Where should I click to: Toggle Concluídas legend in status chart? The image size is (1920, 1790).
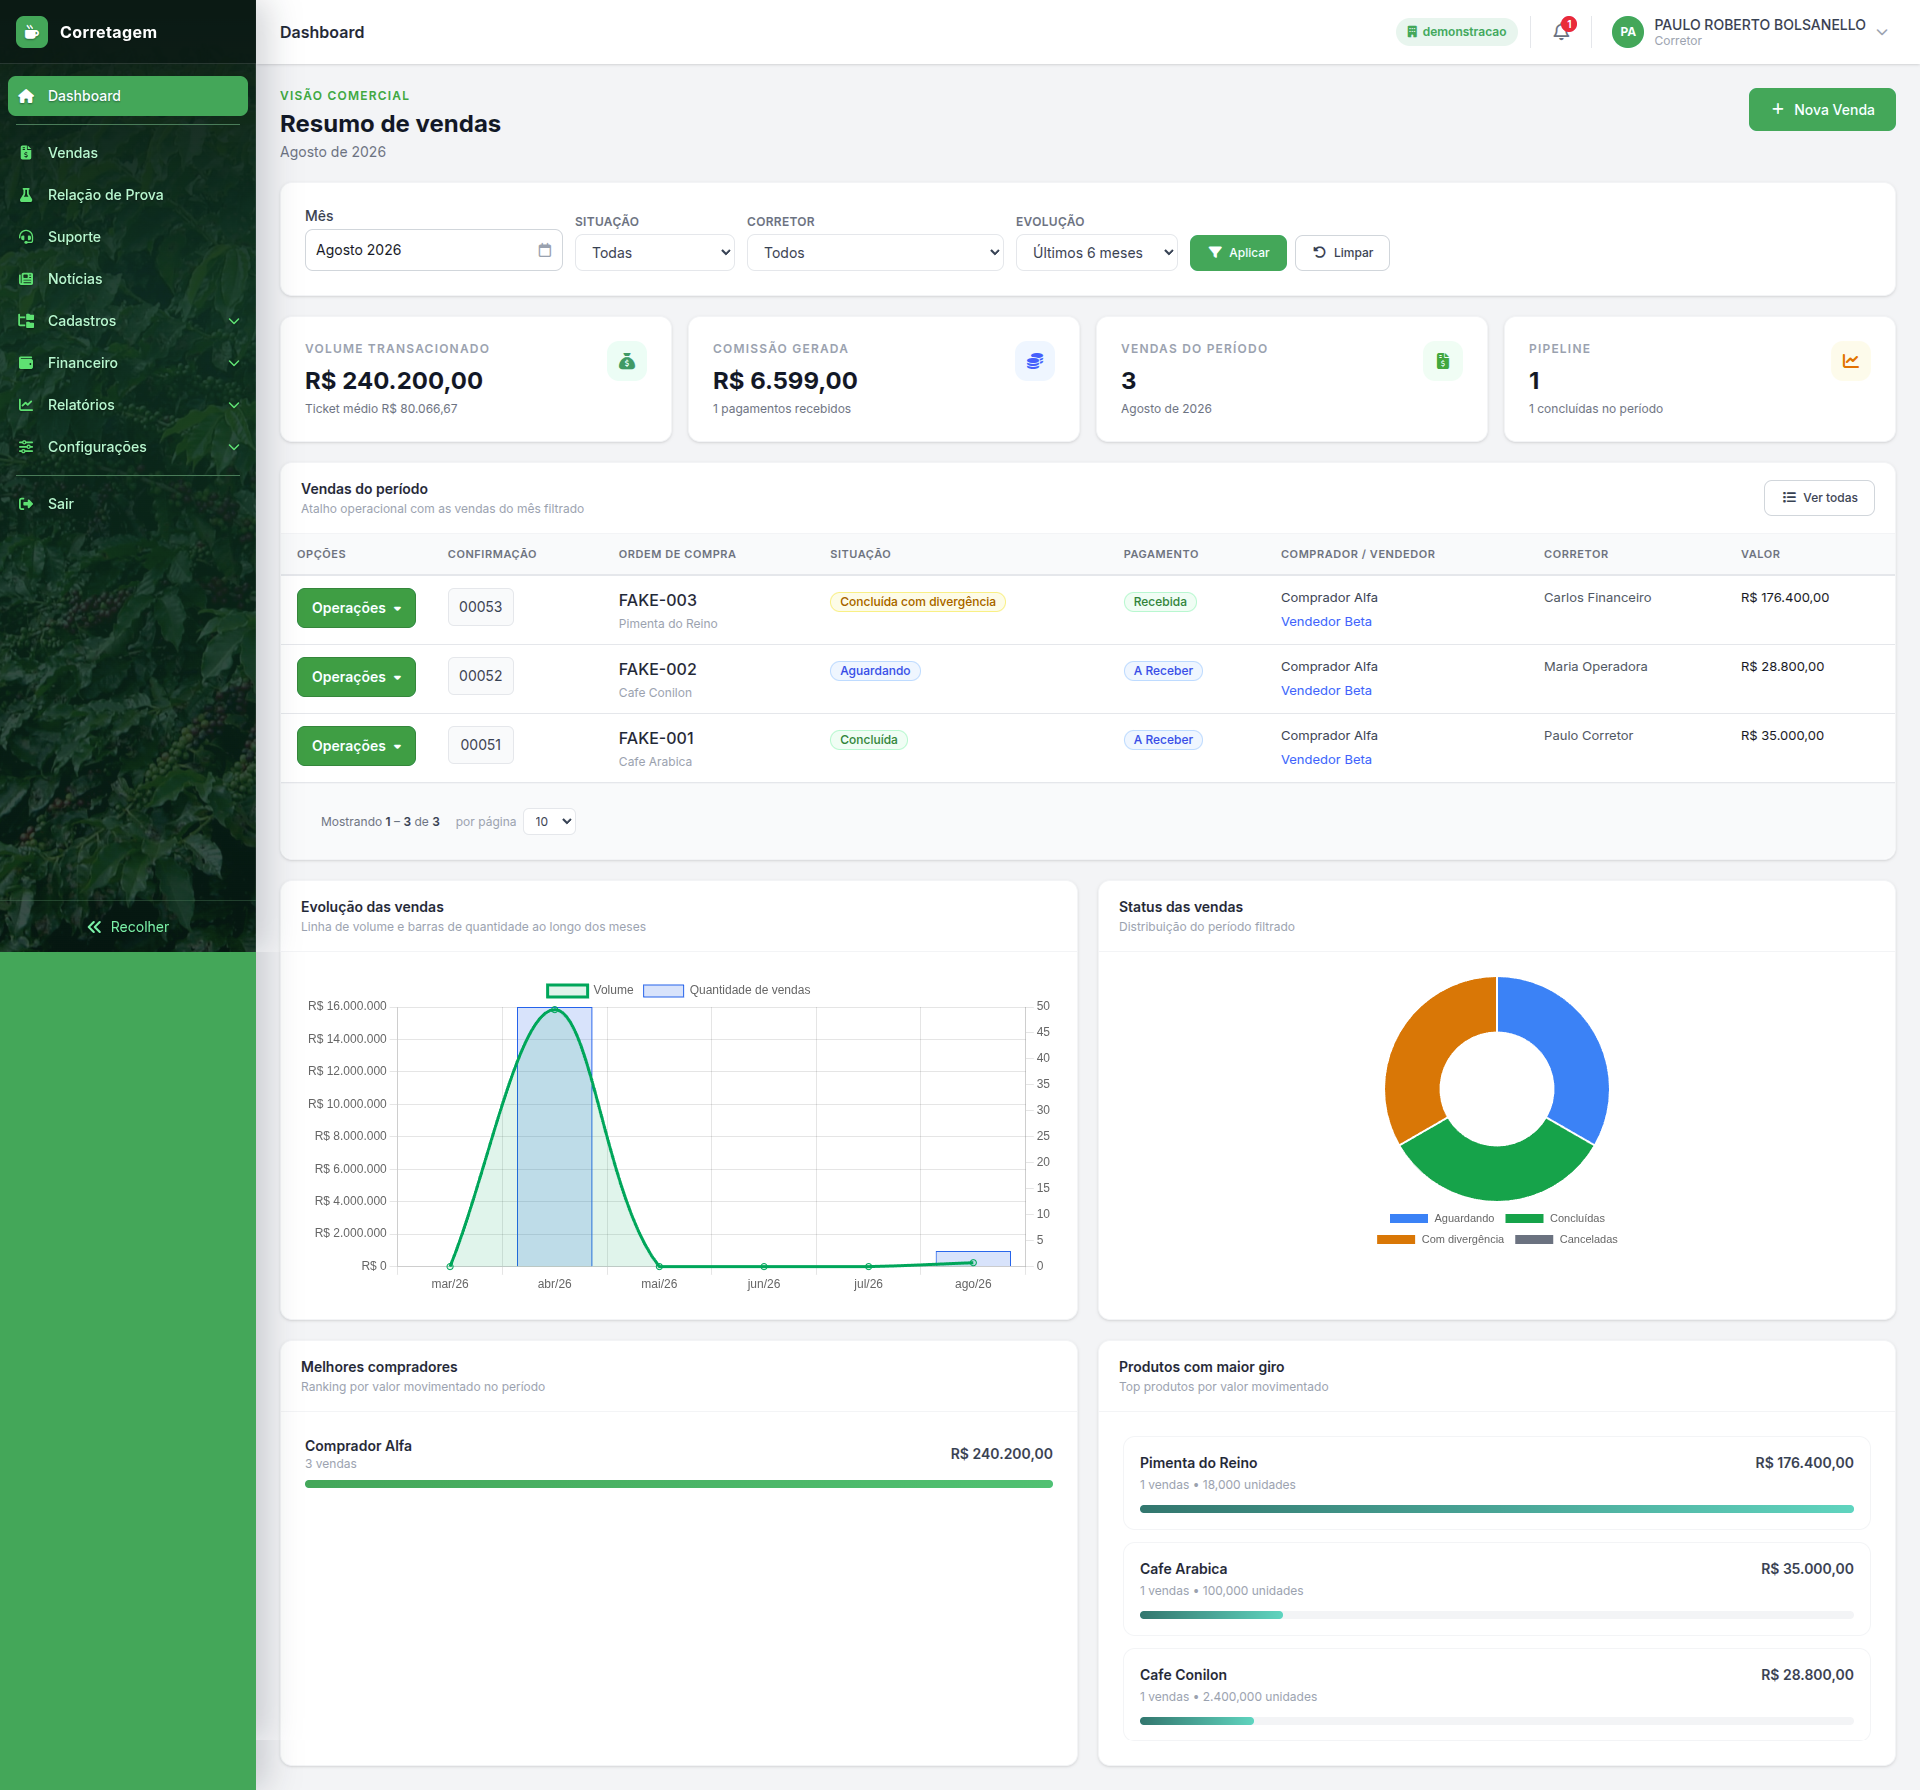(1555, 1218)
